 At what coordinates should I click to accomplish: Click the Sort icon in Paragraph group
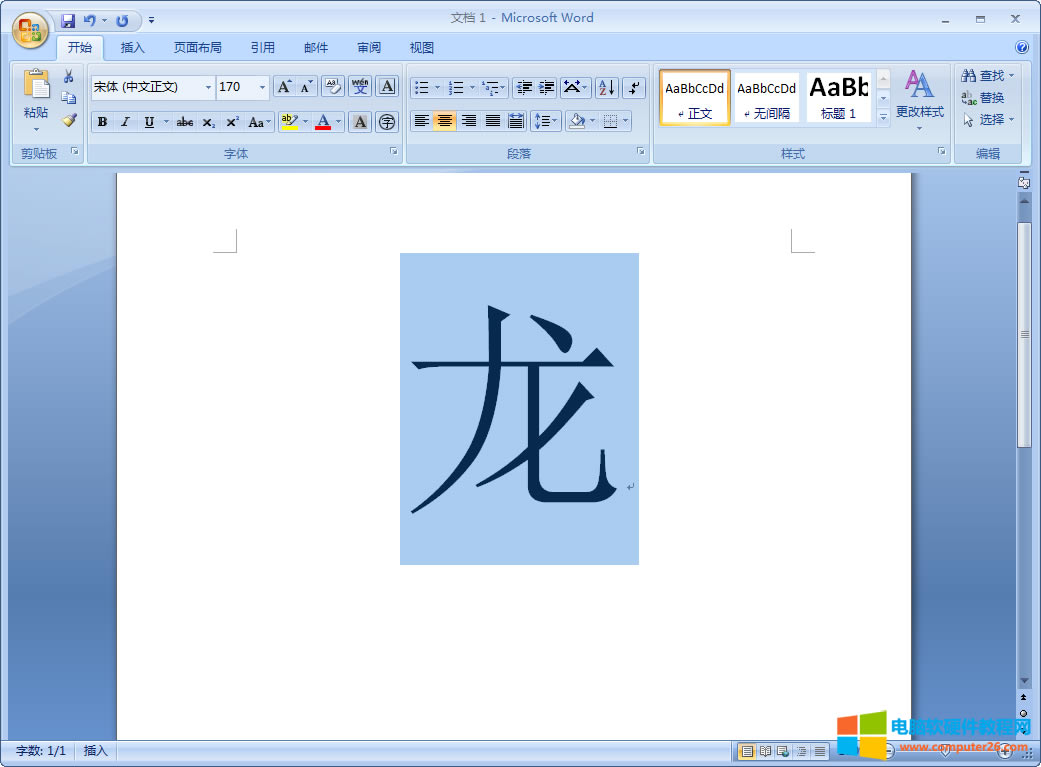[x=606, y=88]
